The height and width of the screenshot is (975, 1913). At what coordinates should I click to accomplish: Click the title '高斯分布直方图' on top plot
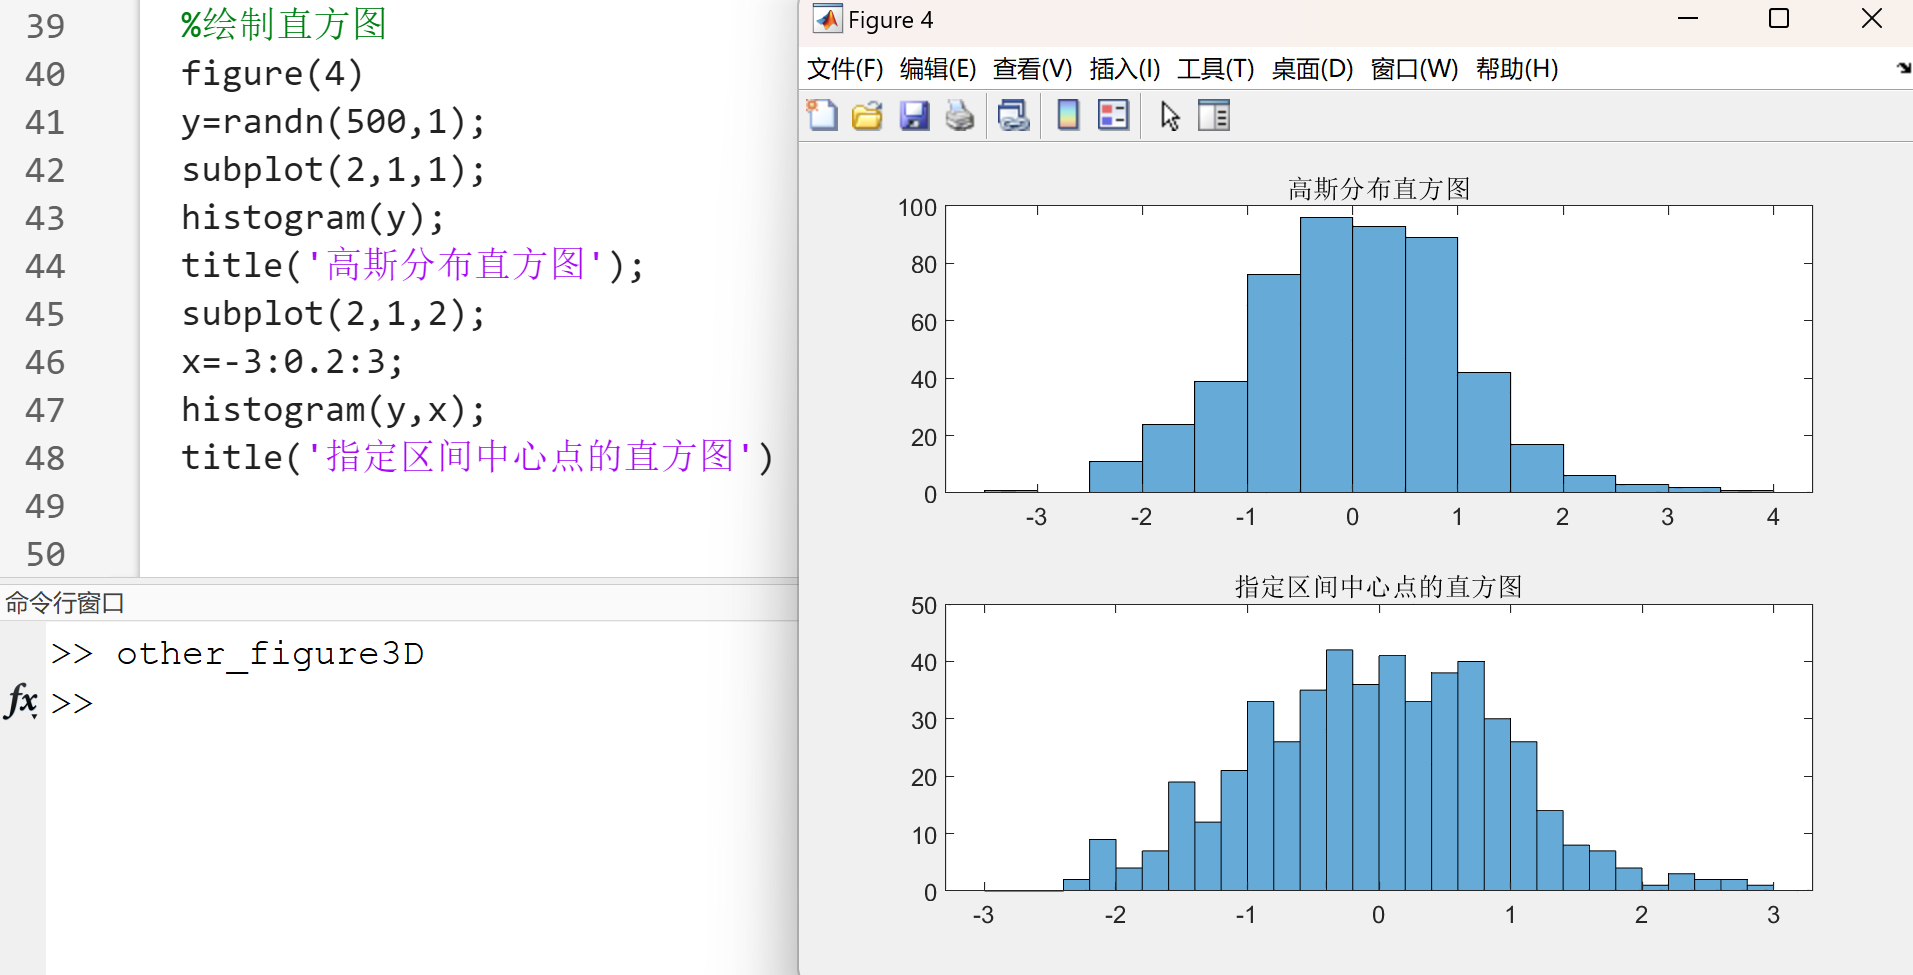coord(1379,188)
